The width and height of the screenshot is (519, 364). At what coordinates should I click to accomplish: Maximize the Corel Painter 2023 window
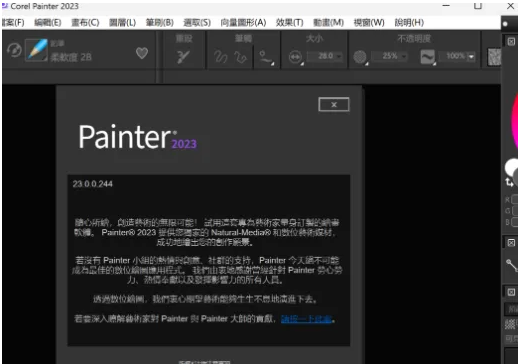point(478,6)
